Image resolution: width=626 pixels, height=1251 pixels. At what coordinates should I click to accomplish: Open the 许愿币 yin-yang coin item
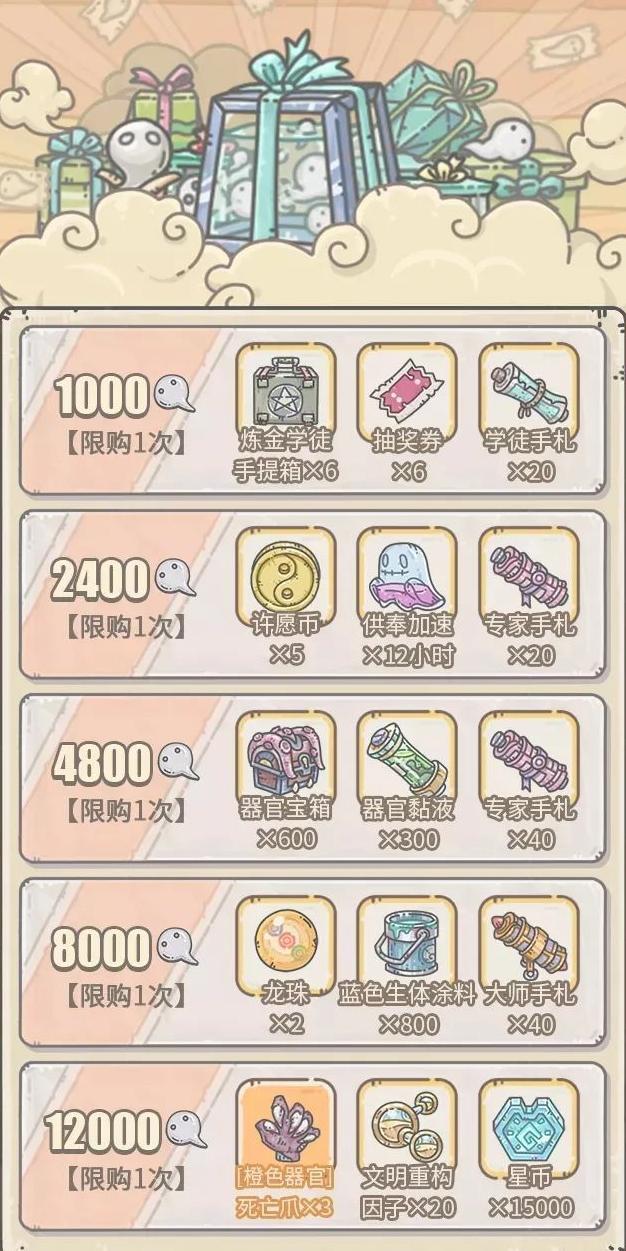pyautogui.click(x=286, y=577)
